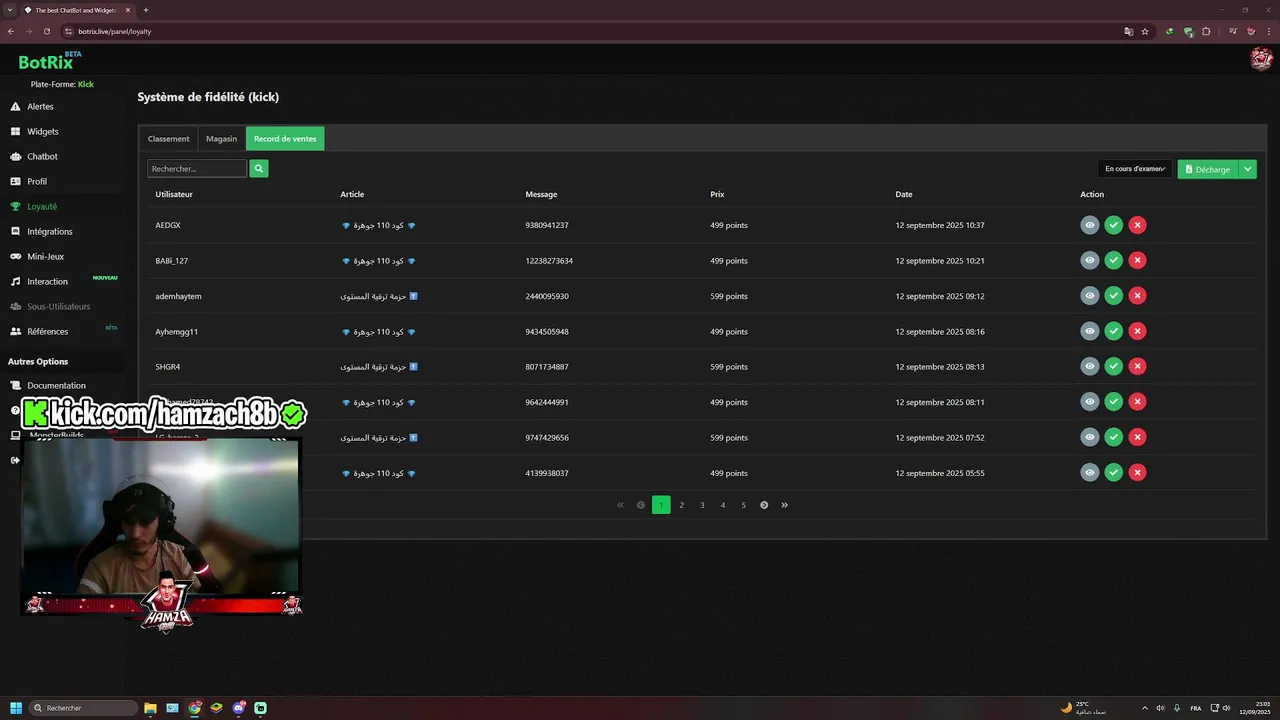The width and height of the screenshot is (1280, 720).
Task: Reject the 07:52 sale record
Action: tap(1137, 437)
